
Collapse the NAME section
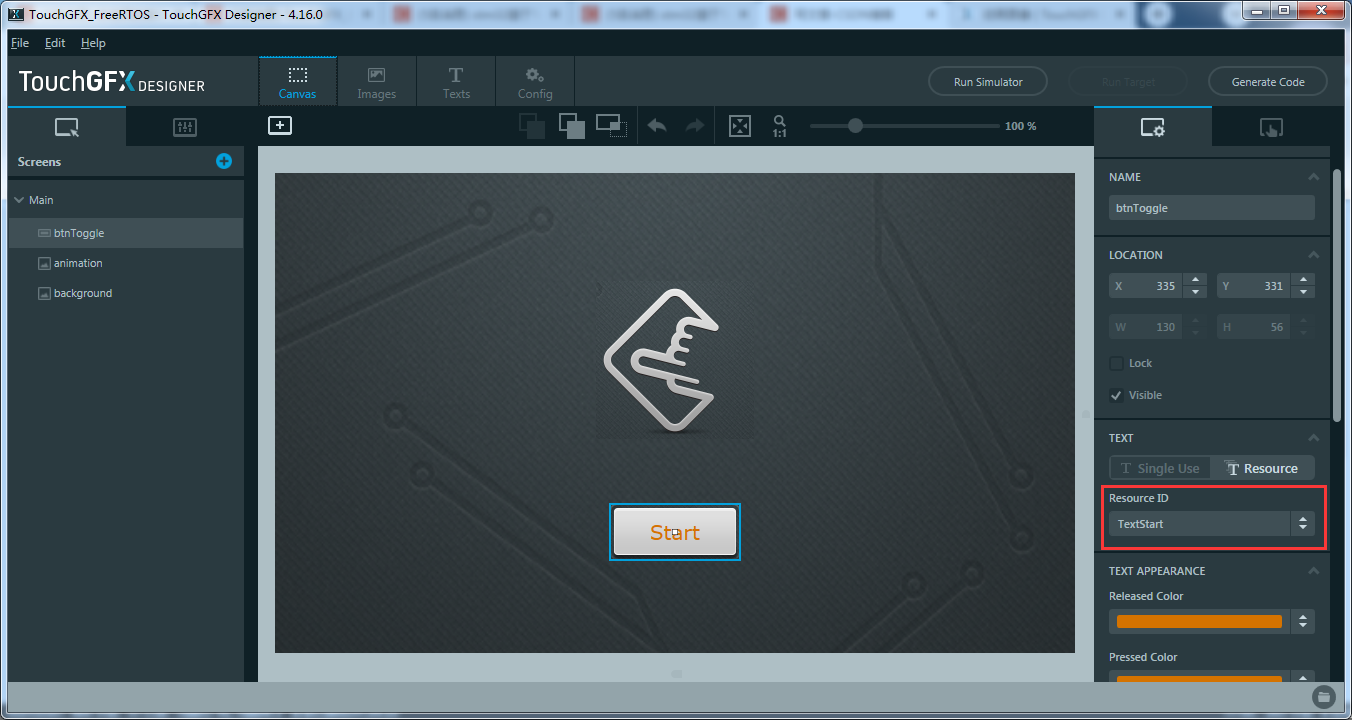pyautogui.click(x=1314, y=177)
